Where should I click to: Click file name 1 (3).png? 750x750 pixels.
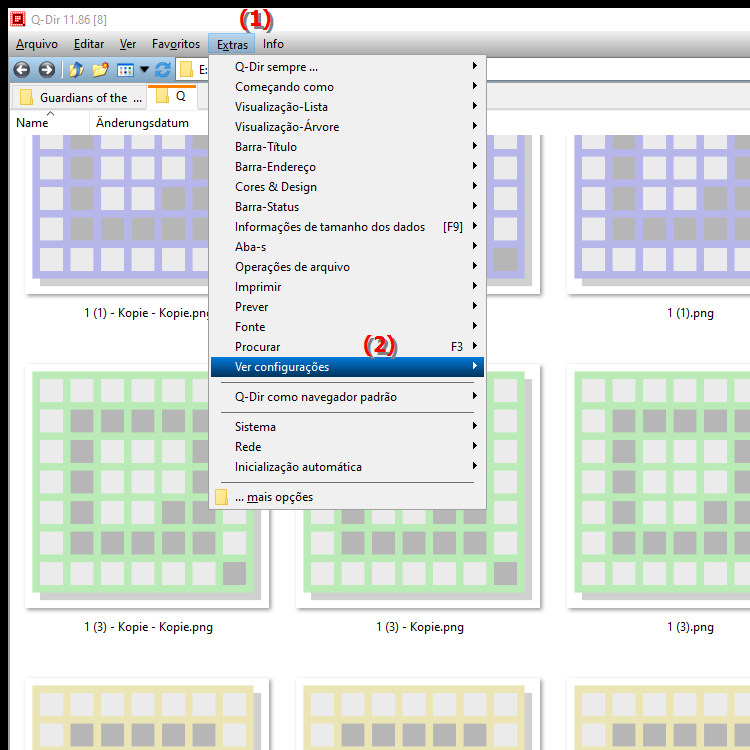click(x=690, y=627)
